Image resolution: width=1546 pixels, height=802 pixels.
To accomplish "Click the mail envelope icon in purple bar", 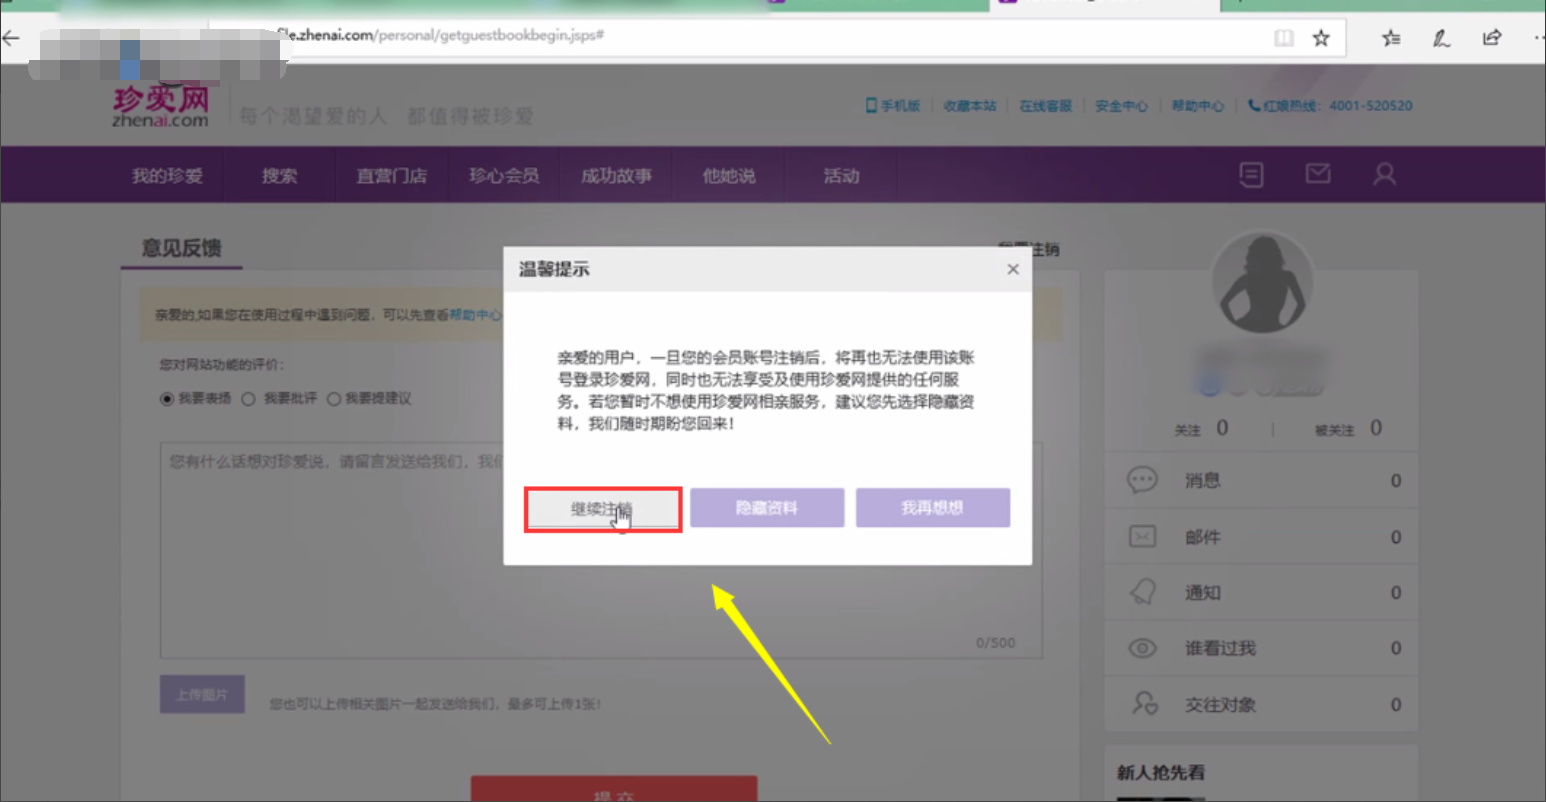I will coord(1318,174).
